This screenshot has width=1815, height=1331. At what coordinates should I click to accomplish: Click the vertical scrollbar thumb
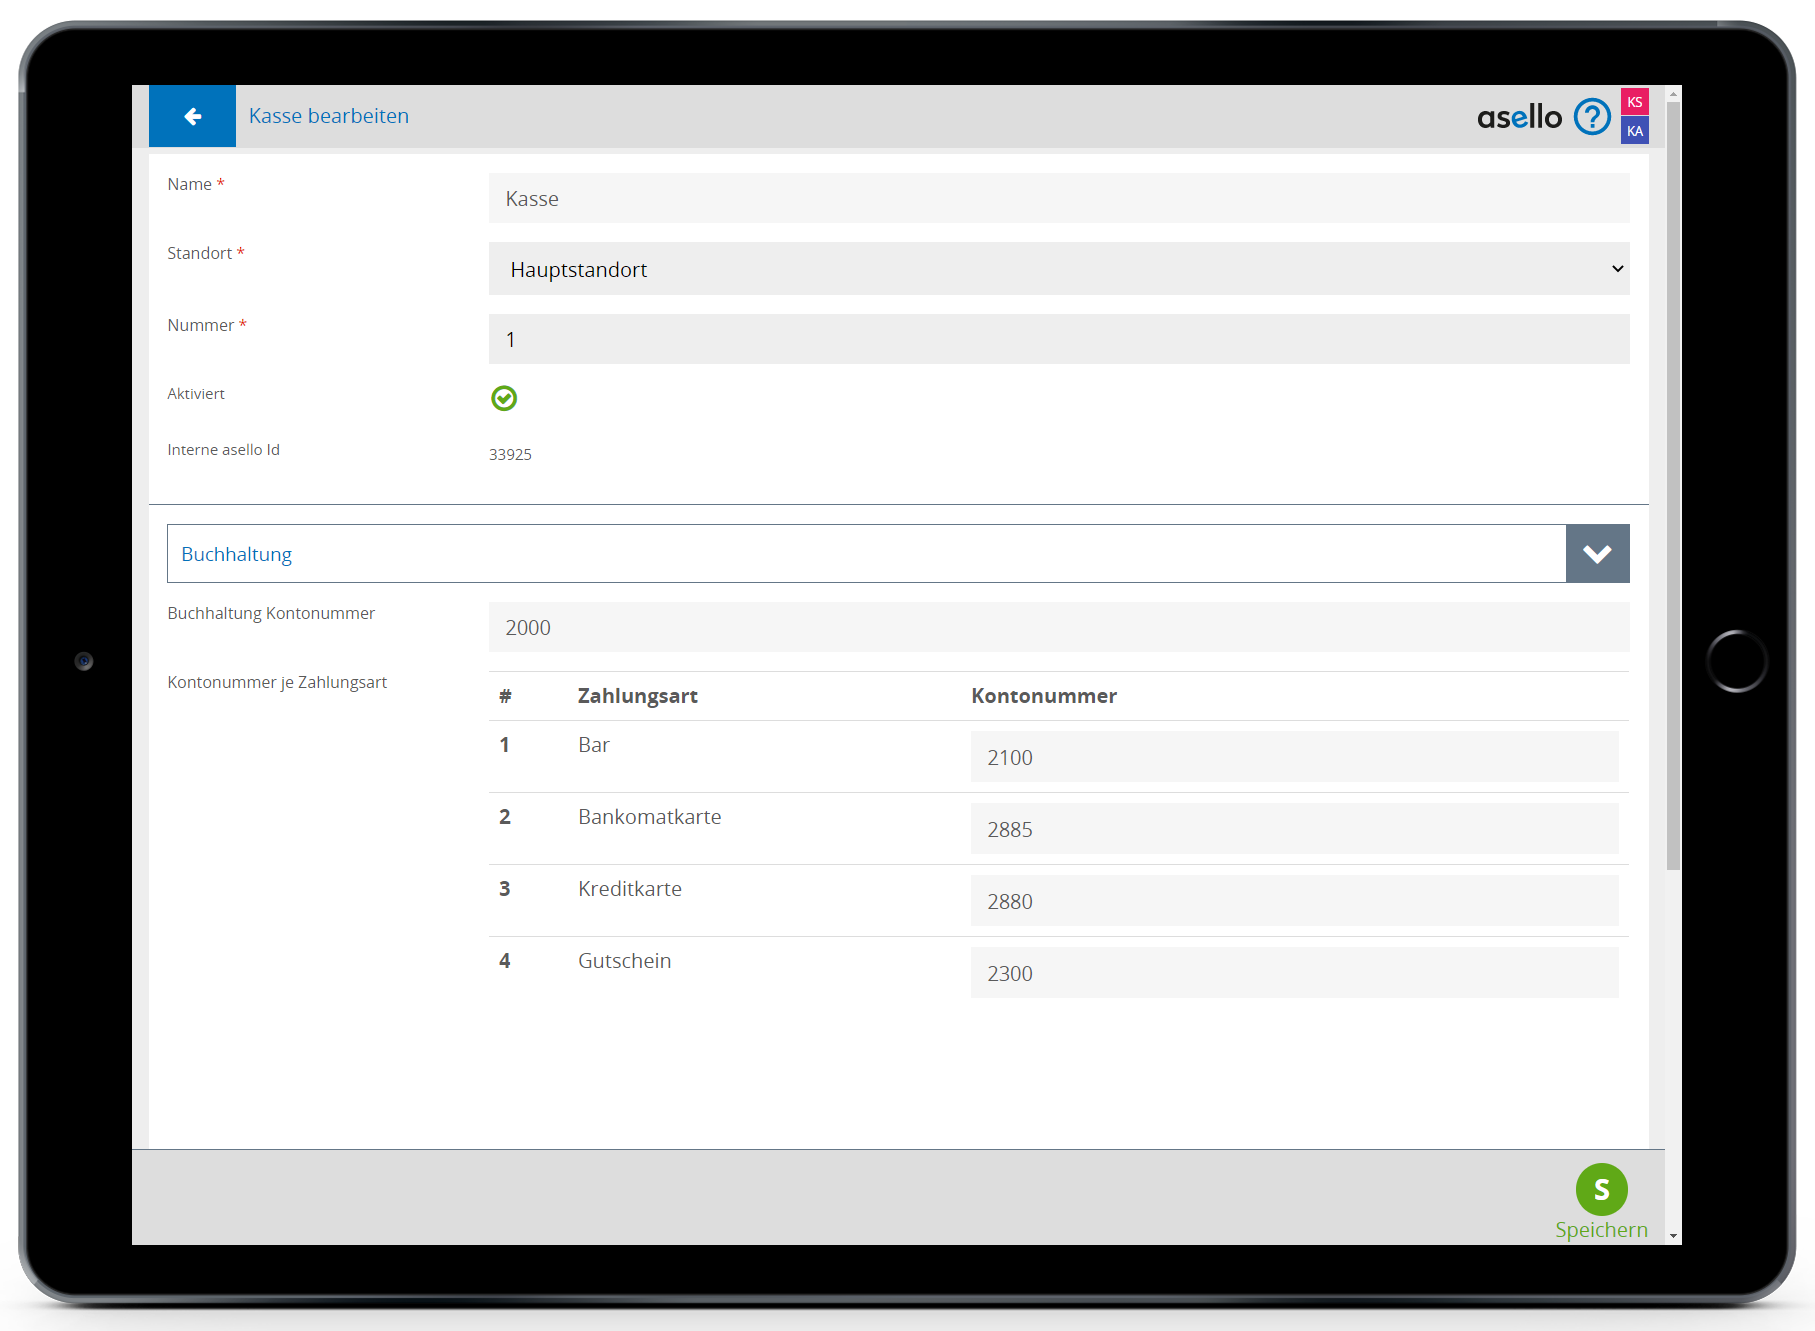coord(1673,480)
